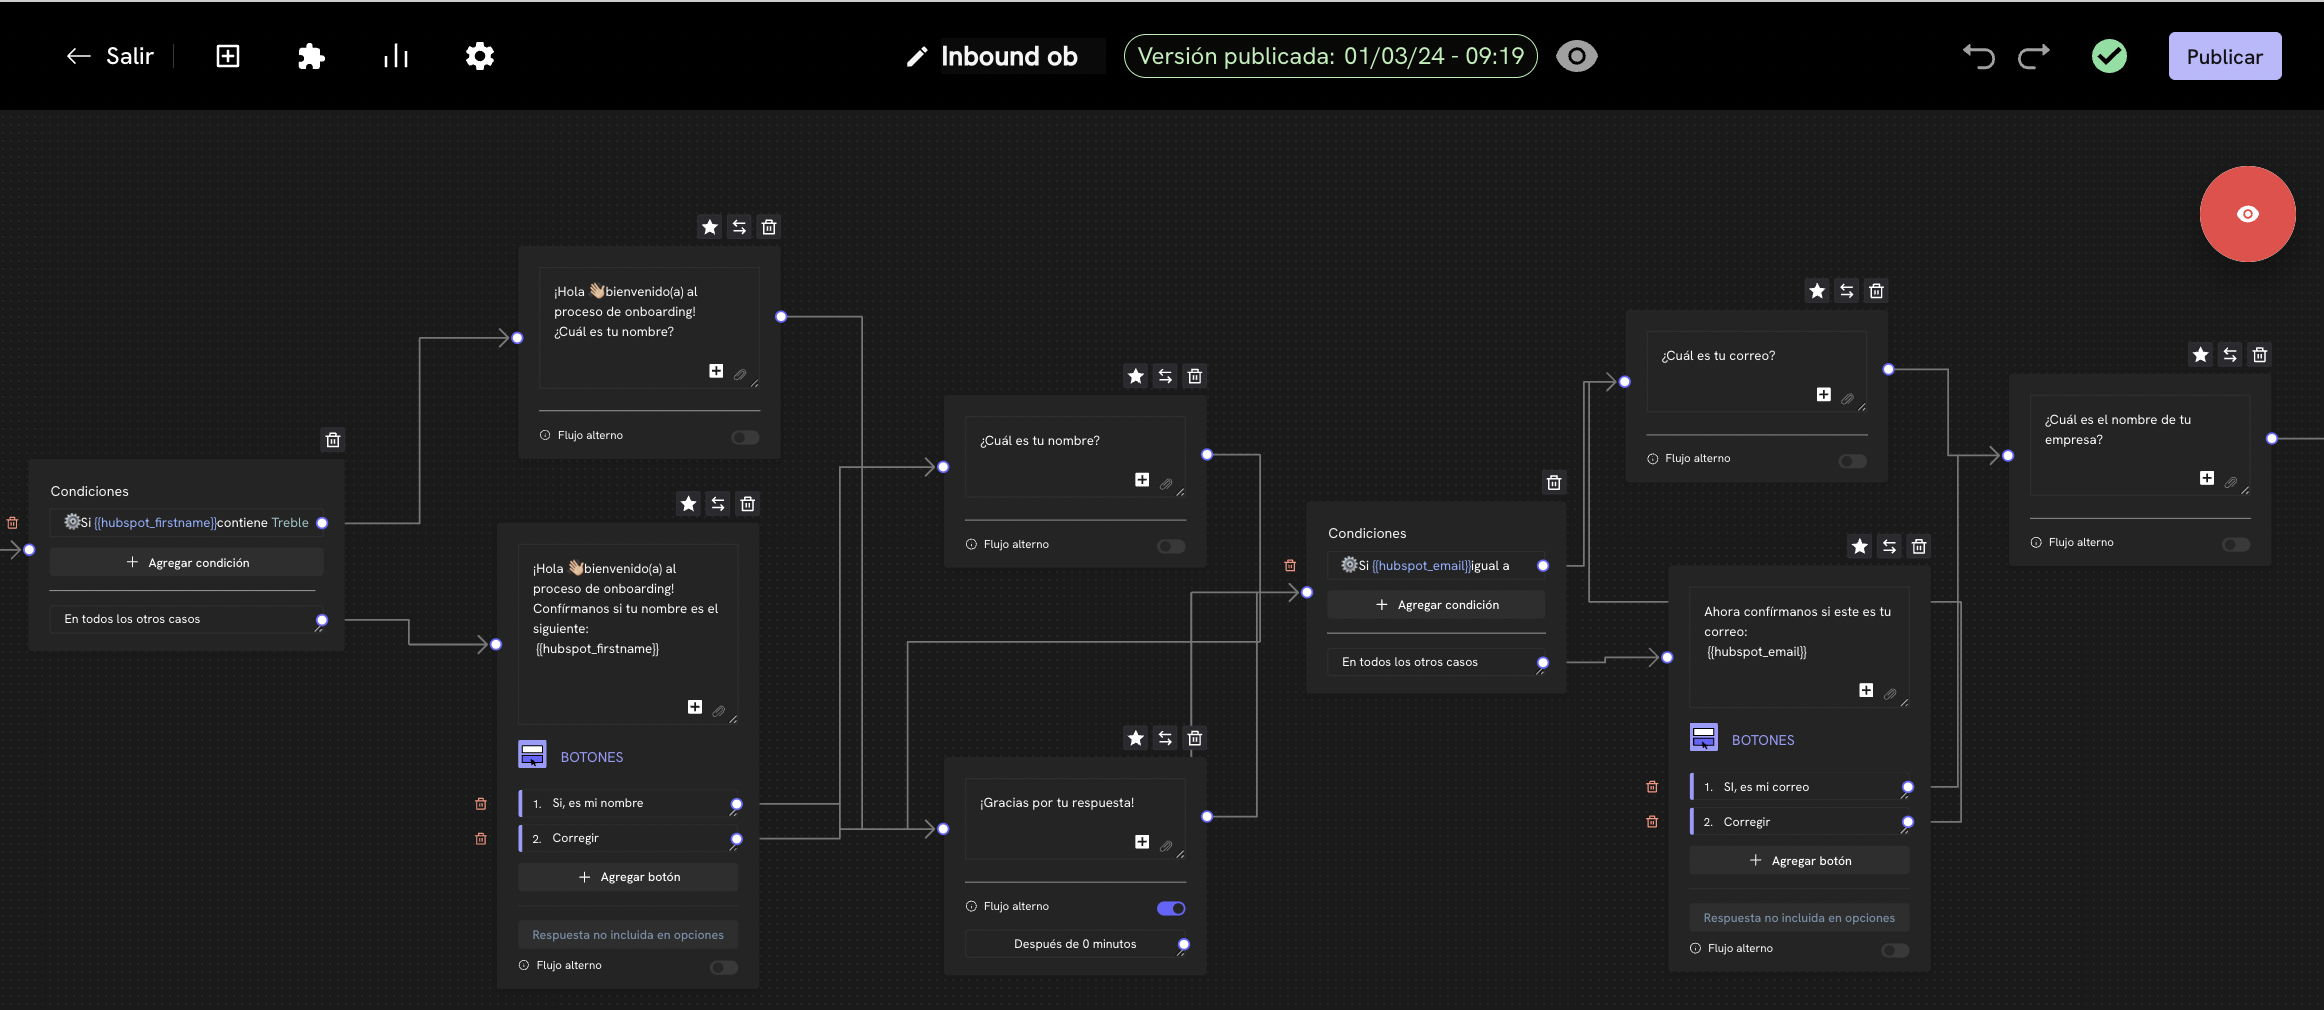The height and width of the screenshot is (1010, 2324).
Task: Undo the last change
Action: (x=1978, y=56)
